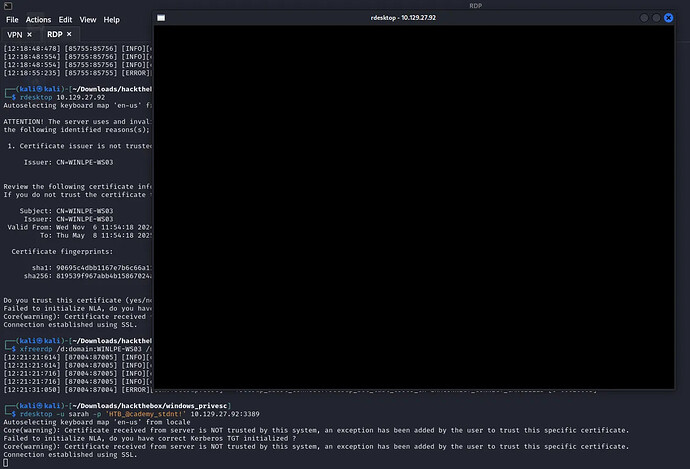
Task: Switch to the VPN tab
Action: click(x=15, y=34)
